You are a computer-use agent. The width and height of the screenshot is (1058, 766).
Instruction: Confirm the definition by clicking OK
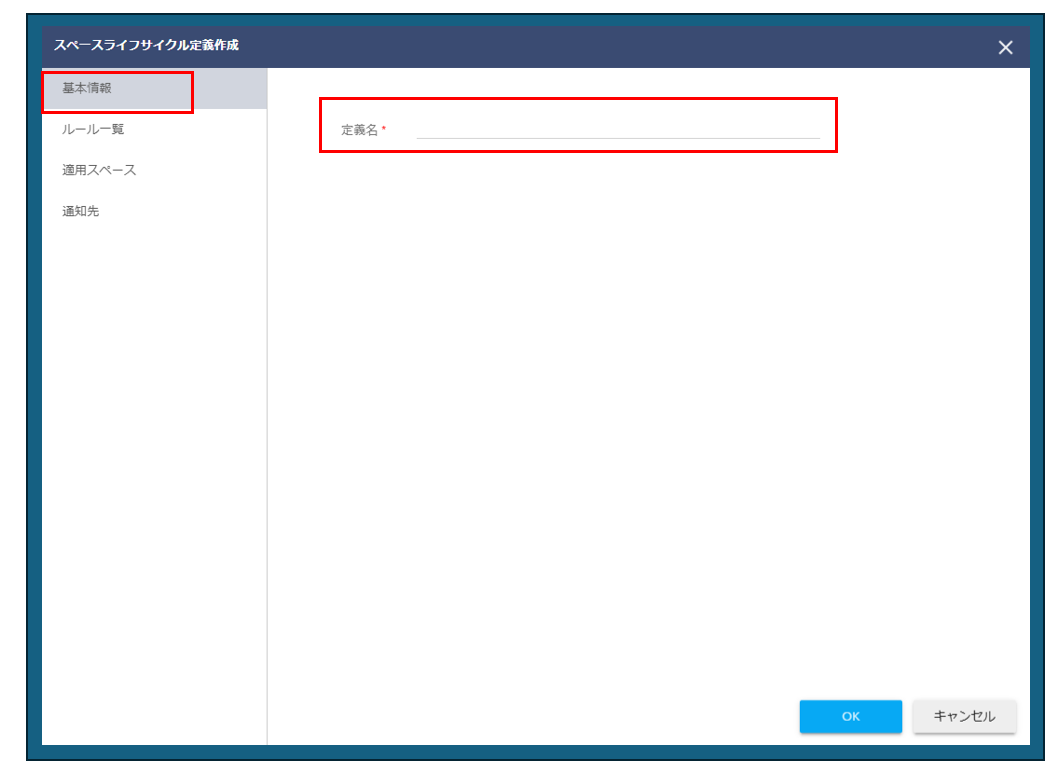pyautogui.click(x=850, y=716)
